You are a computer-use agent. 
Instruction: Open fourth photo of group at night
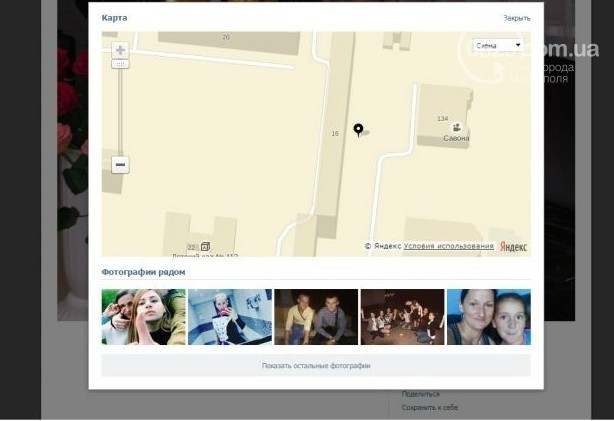pyautogui.click(x=402, y=317)
